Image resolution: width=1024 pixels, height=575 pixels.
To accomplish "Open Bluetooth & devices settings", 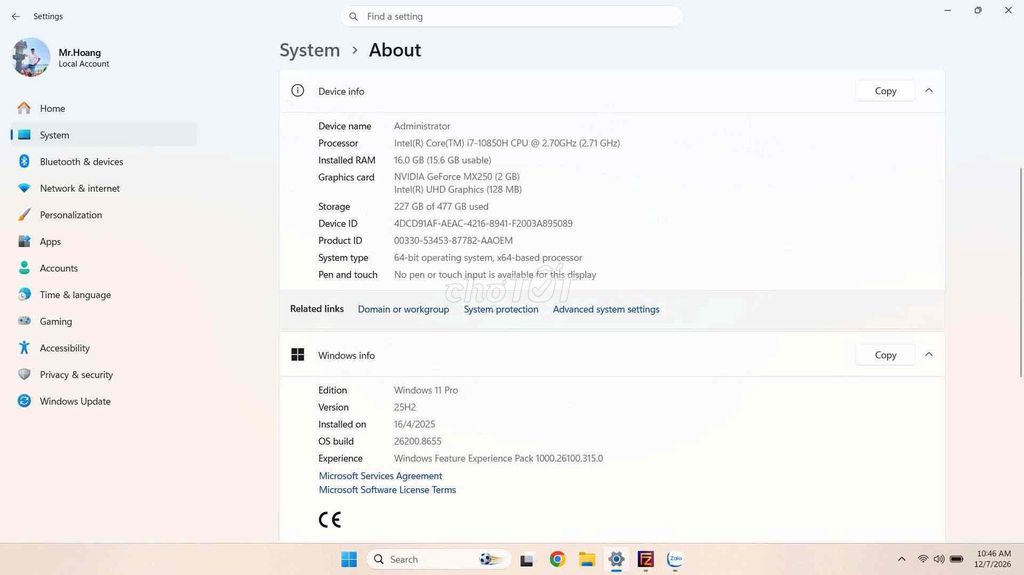I will (104, 161).
